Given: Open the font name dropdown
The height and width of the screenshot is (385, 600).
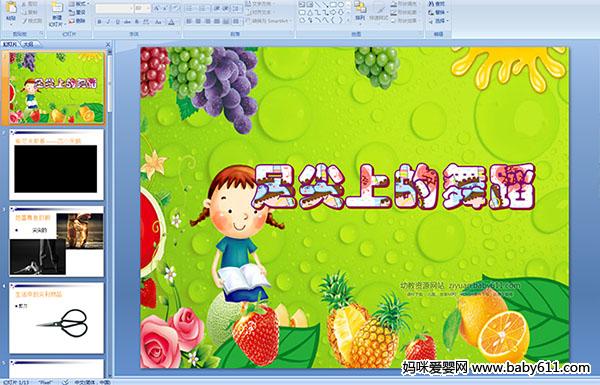Looking at the screenshot, I should [131, 8].
